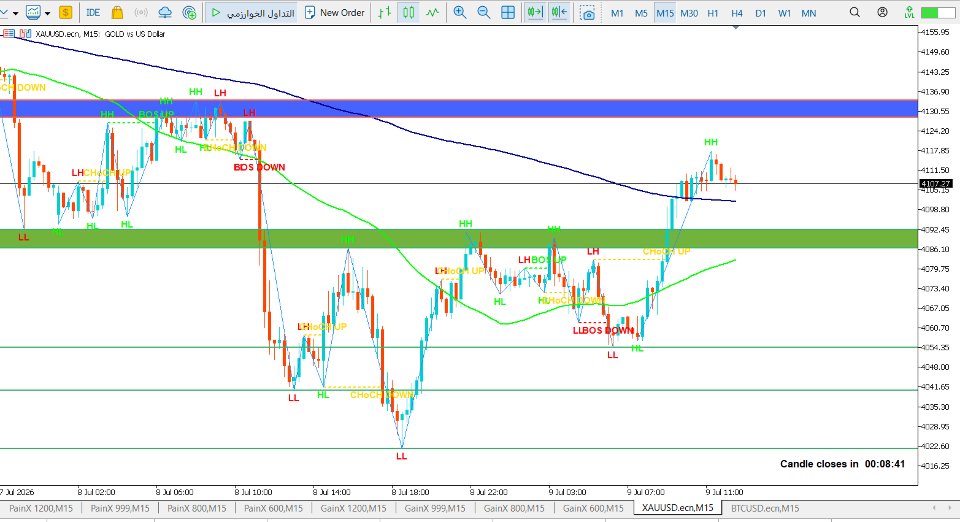Open the VPS cloud hosting icon
Viewport: 960px width, 522px height.
tap(165, 12)
